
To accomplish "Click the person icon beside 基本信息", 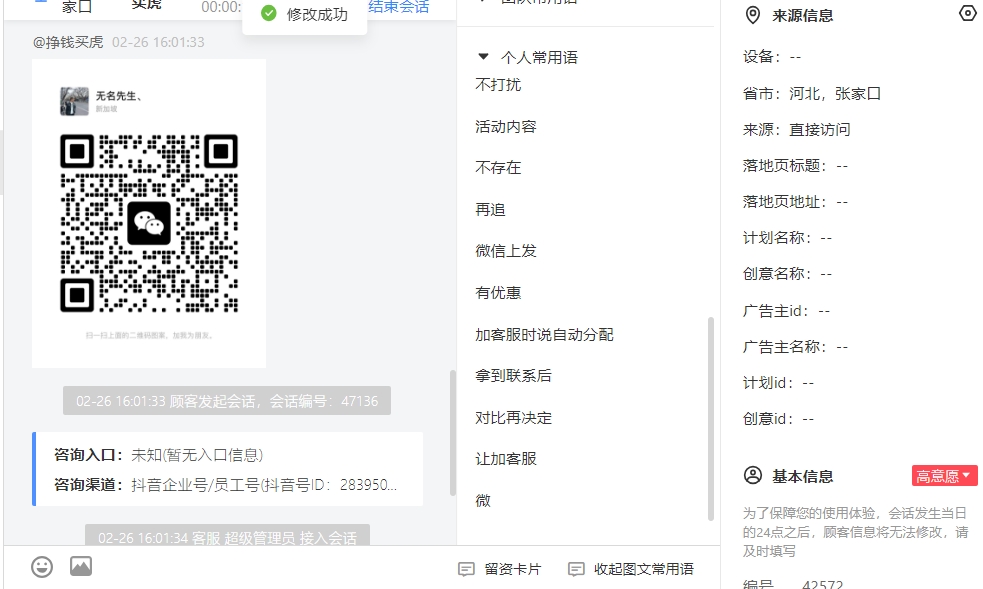I will (752, 475).
